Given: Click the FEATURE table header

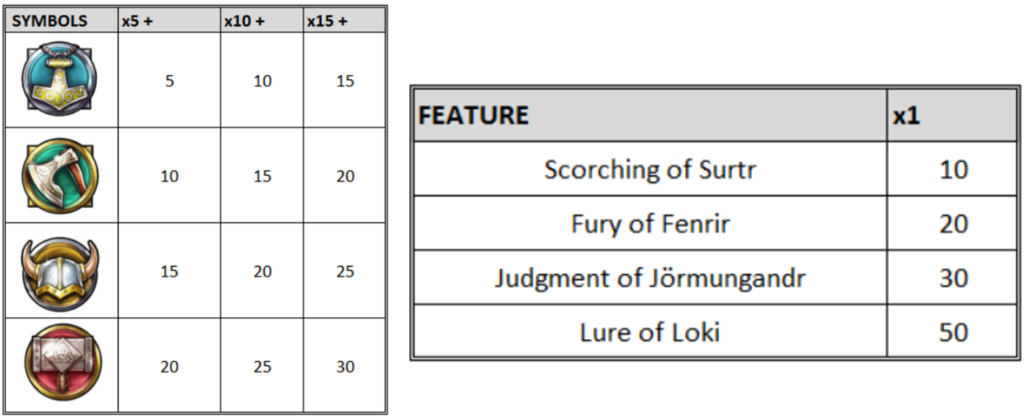Looking at the screenshot, I should point(473,116).
